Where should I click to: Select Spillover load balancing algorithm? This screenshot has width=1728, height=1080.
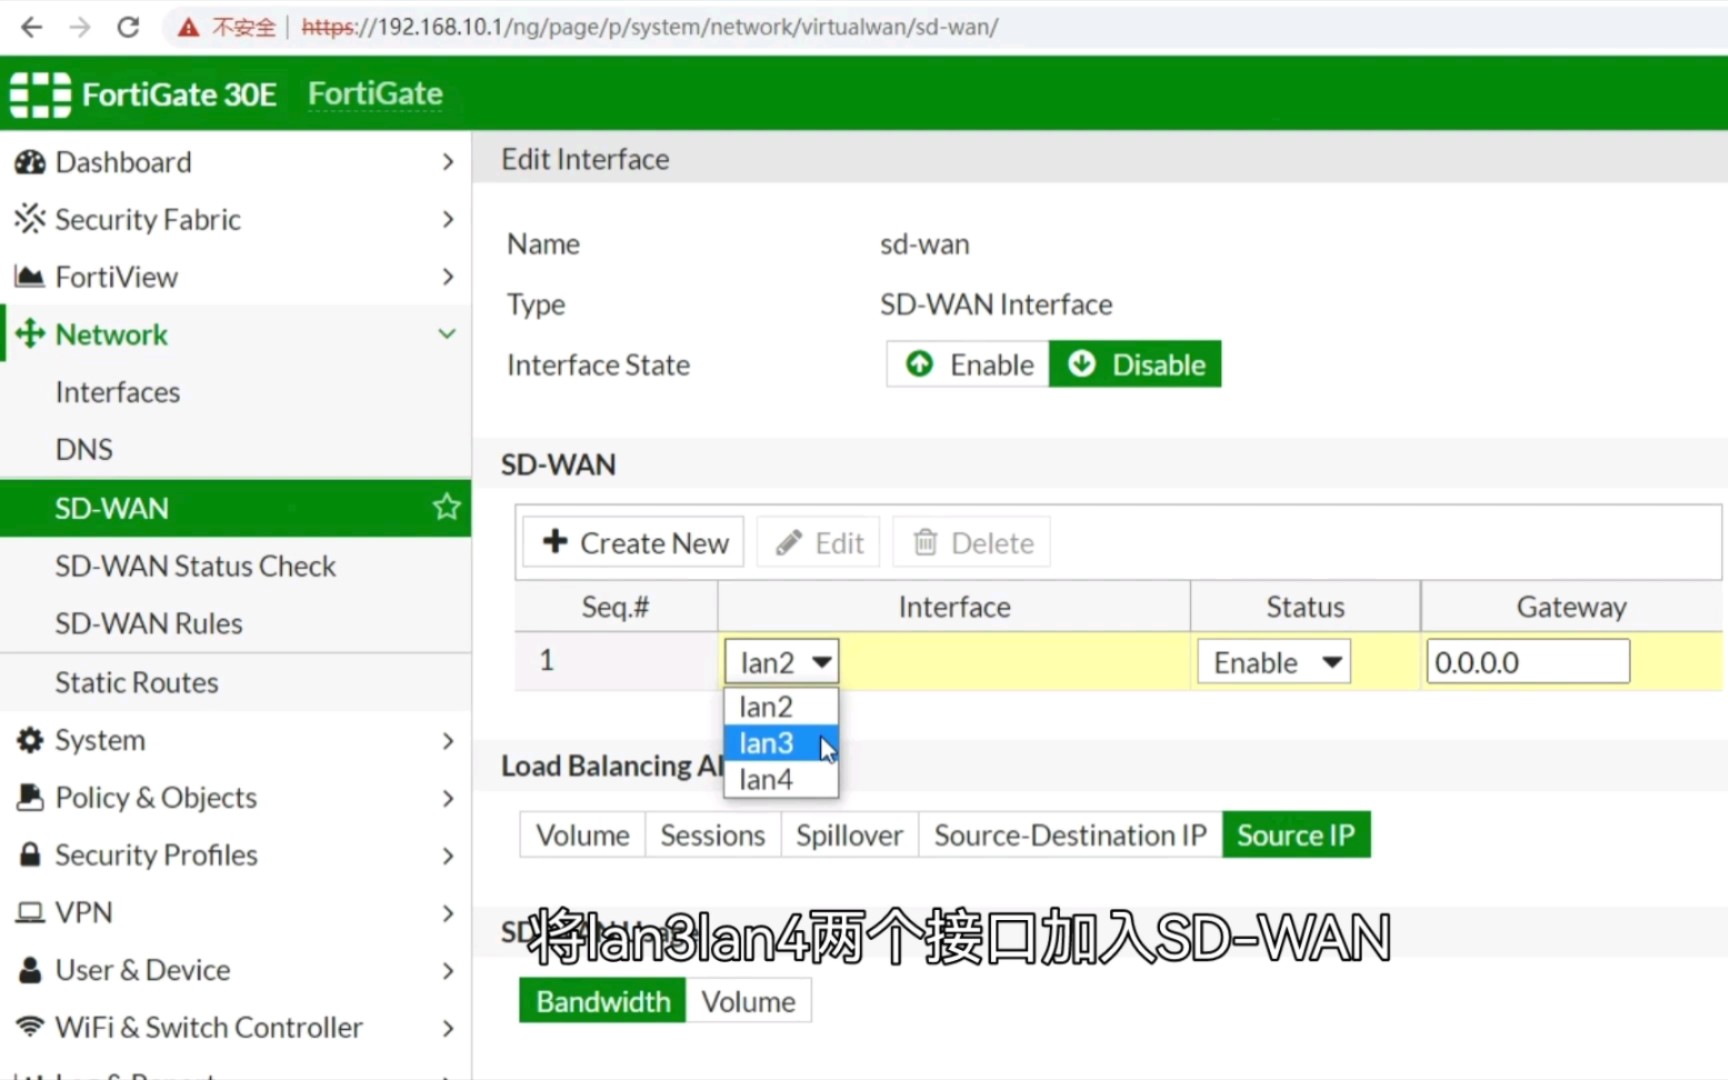[850, 835]
